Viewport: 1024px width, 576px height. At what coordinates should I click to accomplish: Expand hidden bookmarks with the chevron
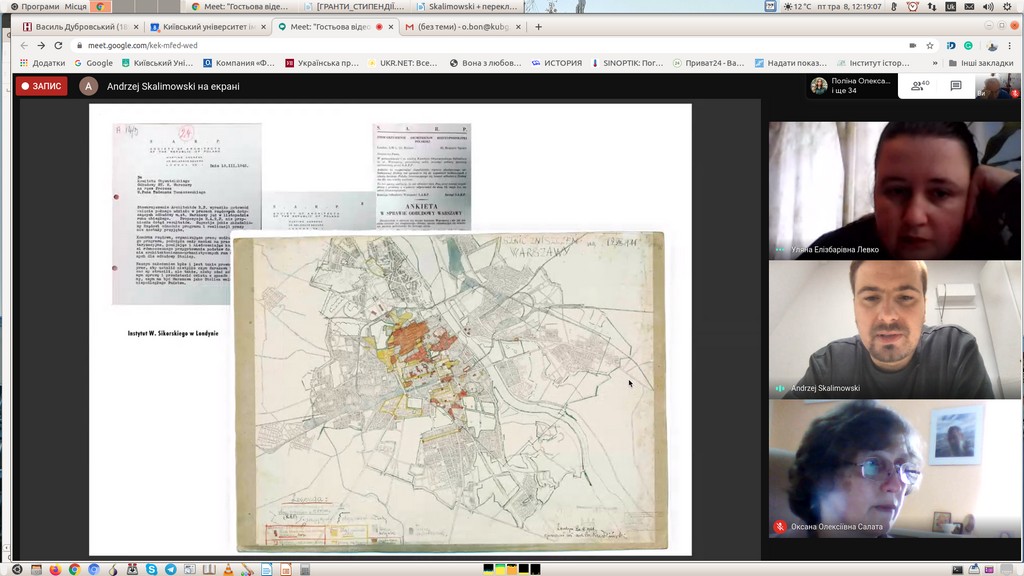(x=936, y=63)
